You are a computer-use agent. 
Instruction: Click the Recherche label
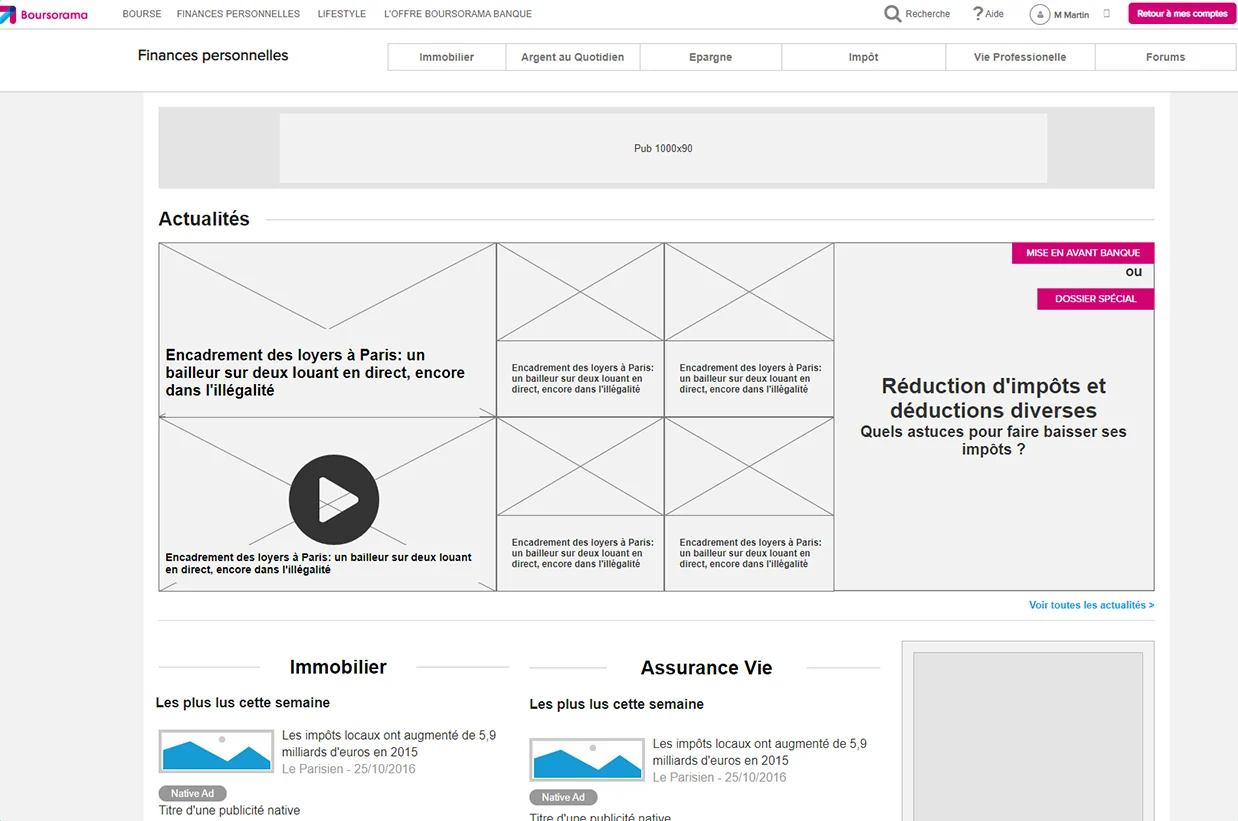click(x=928, y=14)
